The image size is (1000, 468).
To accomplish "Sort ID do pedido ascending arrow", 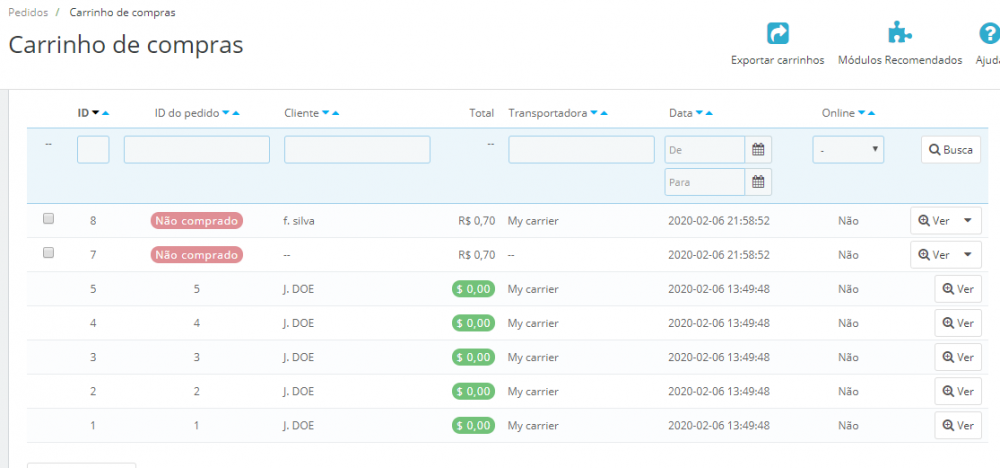I will 235,113.
